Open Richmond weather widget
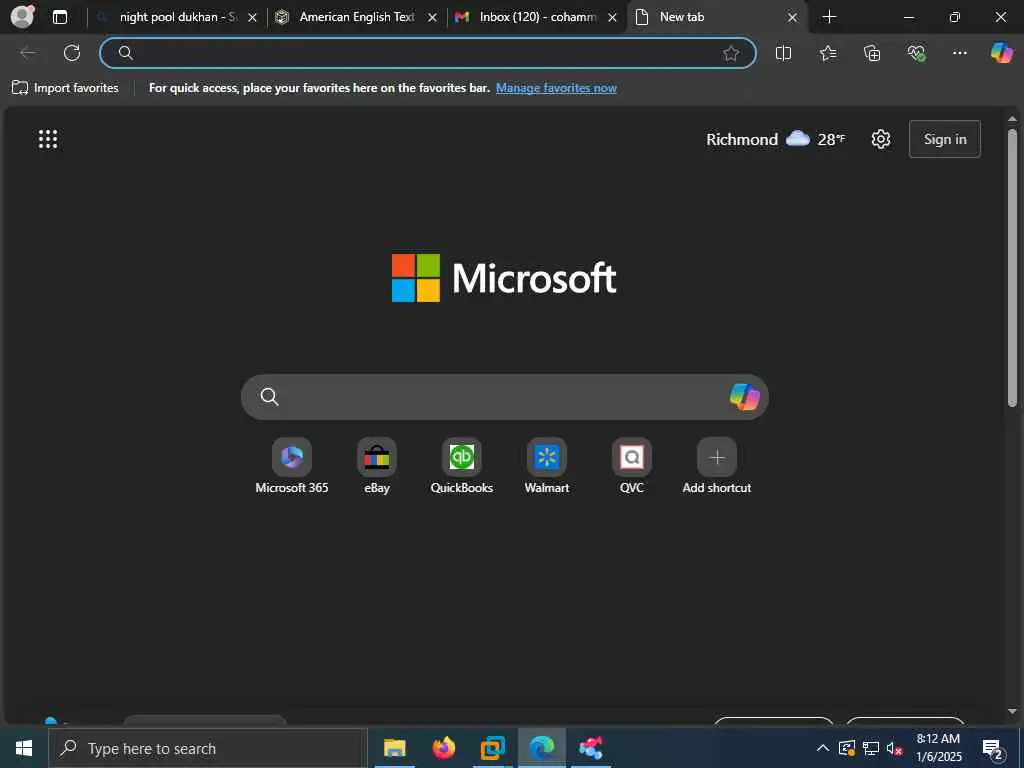 775,139
